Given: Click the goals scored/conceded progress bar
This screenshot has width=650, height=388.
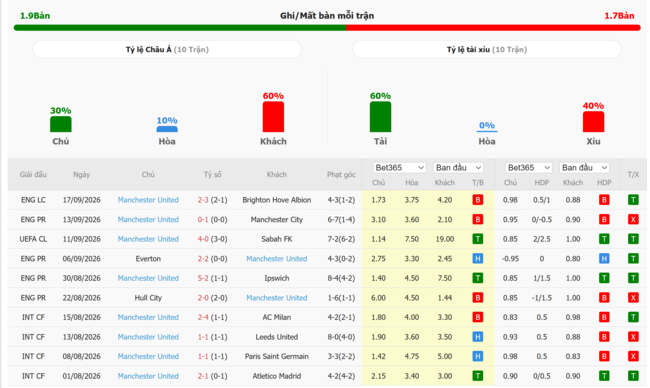Looking at the screenshot, I should point(327,28).
